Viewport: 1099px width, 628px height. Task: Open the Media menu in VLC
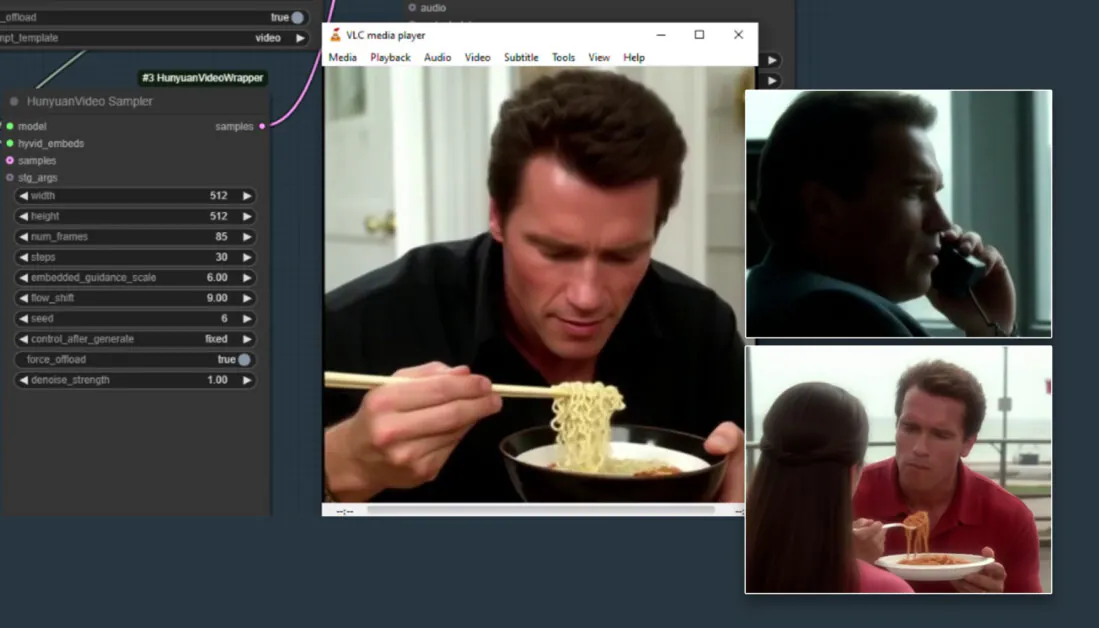(x=342, y=57)
